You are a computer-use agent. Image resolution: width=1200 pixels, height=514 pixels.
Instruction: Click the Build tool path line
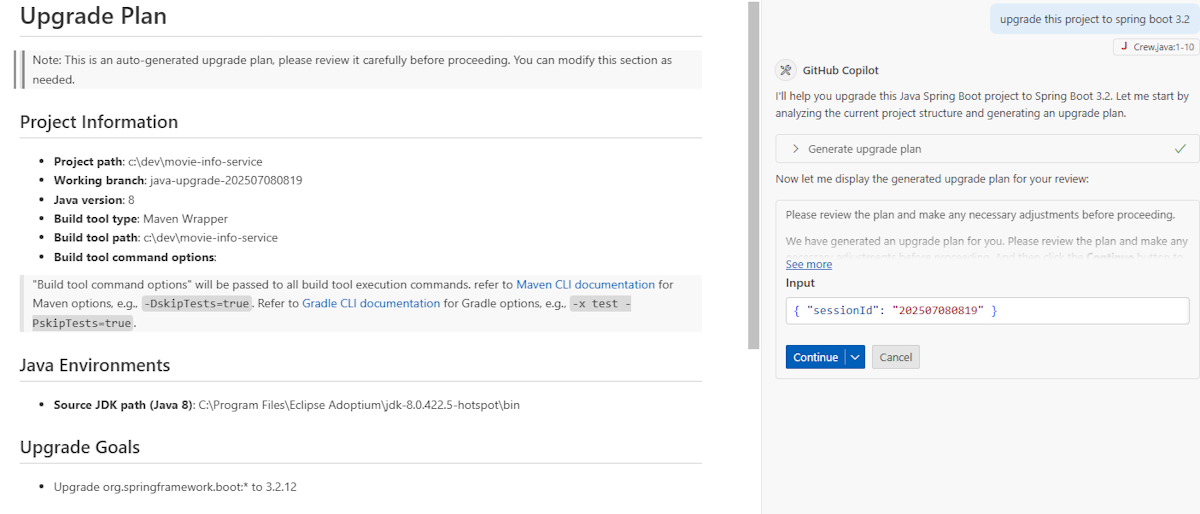166,238
